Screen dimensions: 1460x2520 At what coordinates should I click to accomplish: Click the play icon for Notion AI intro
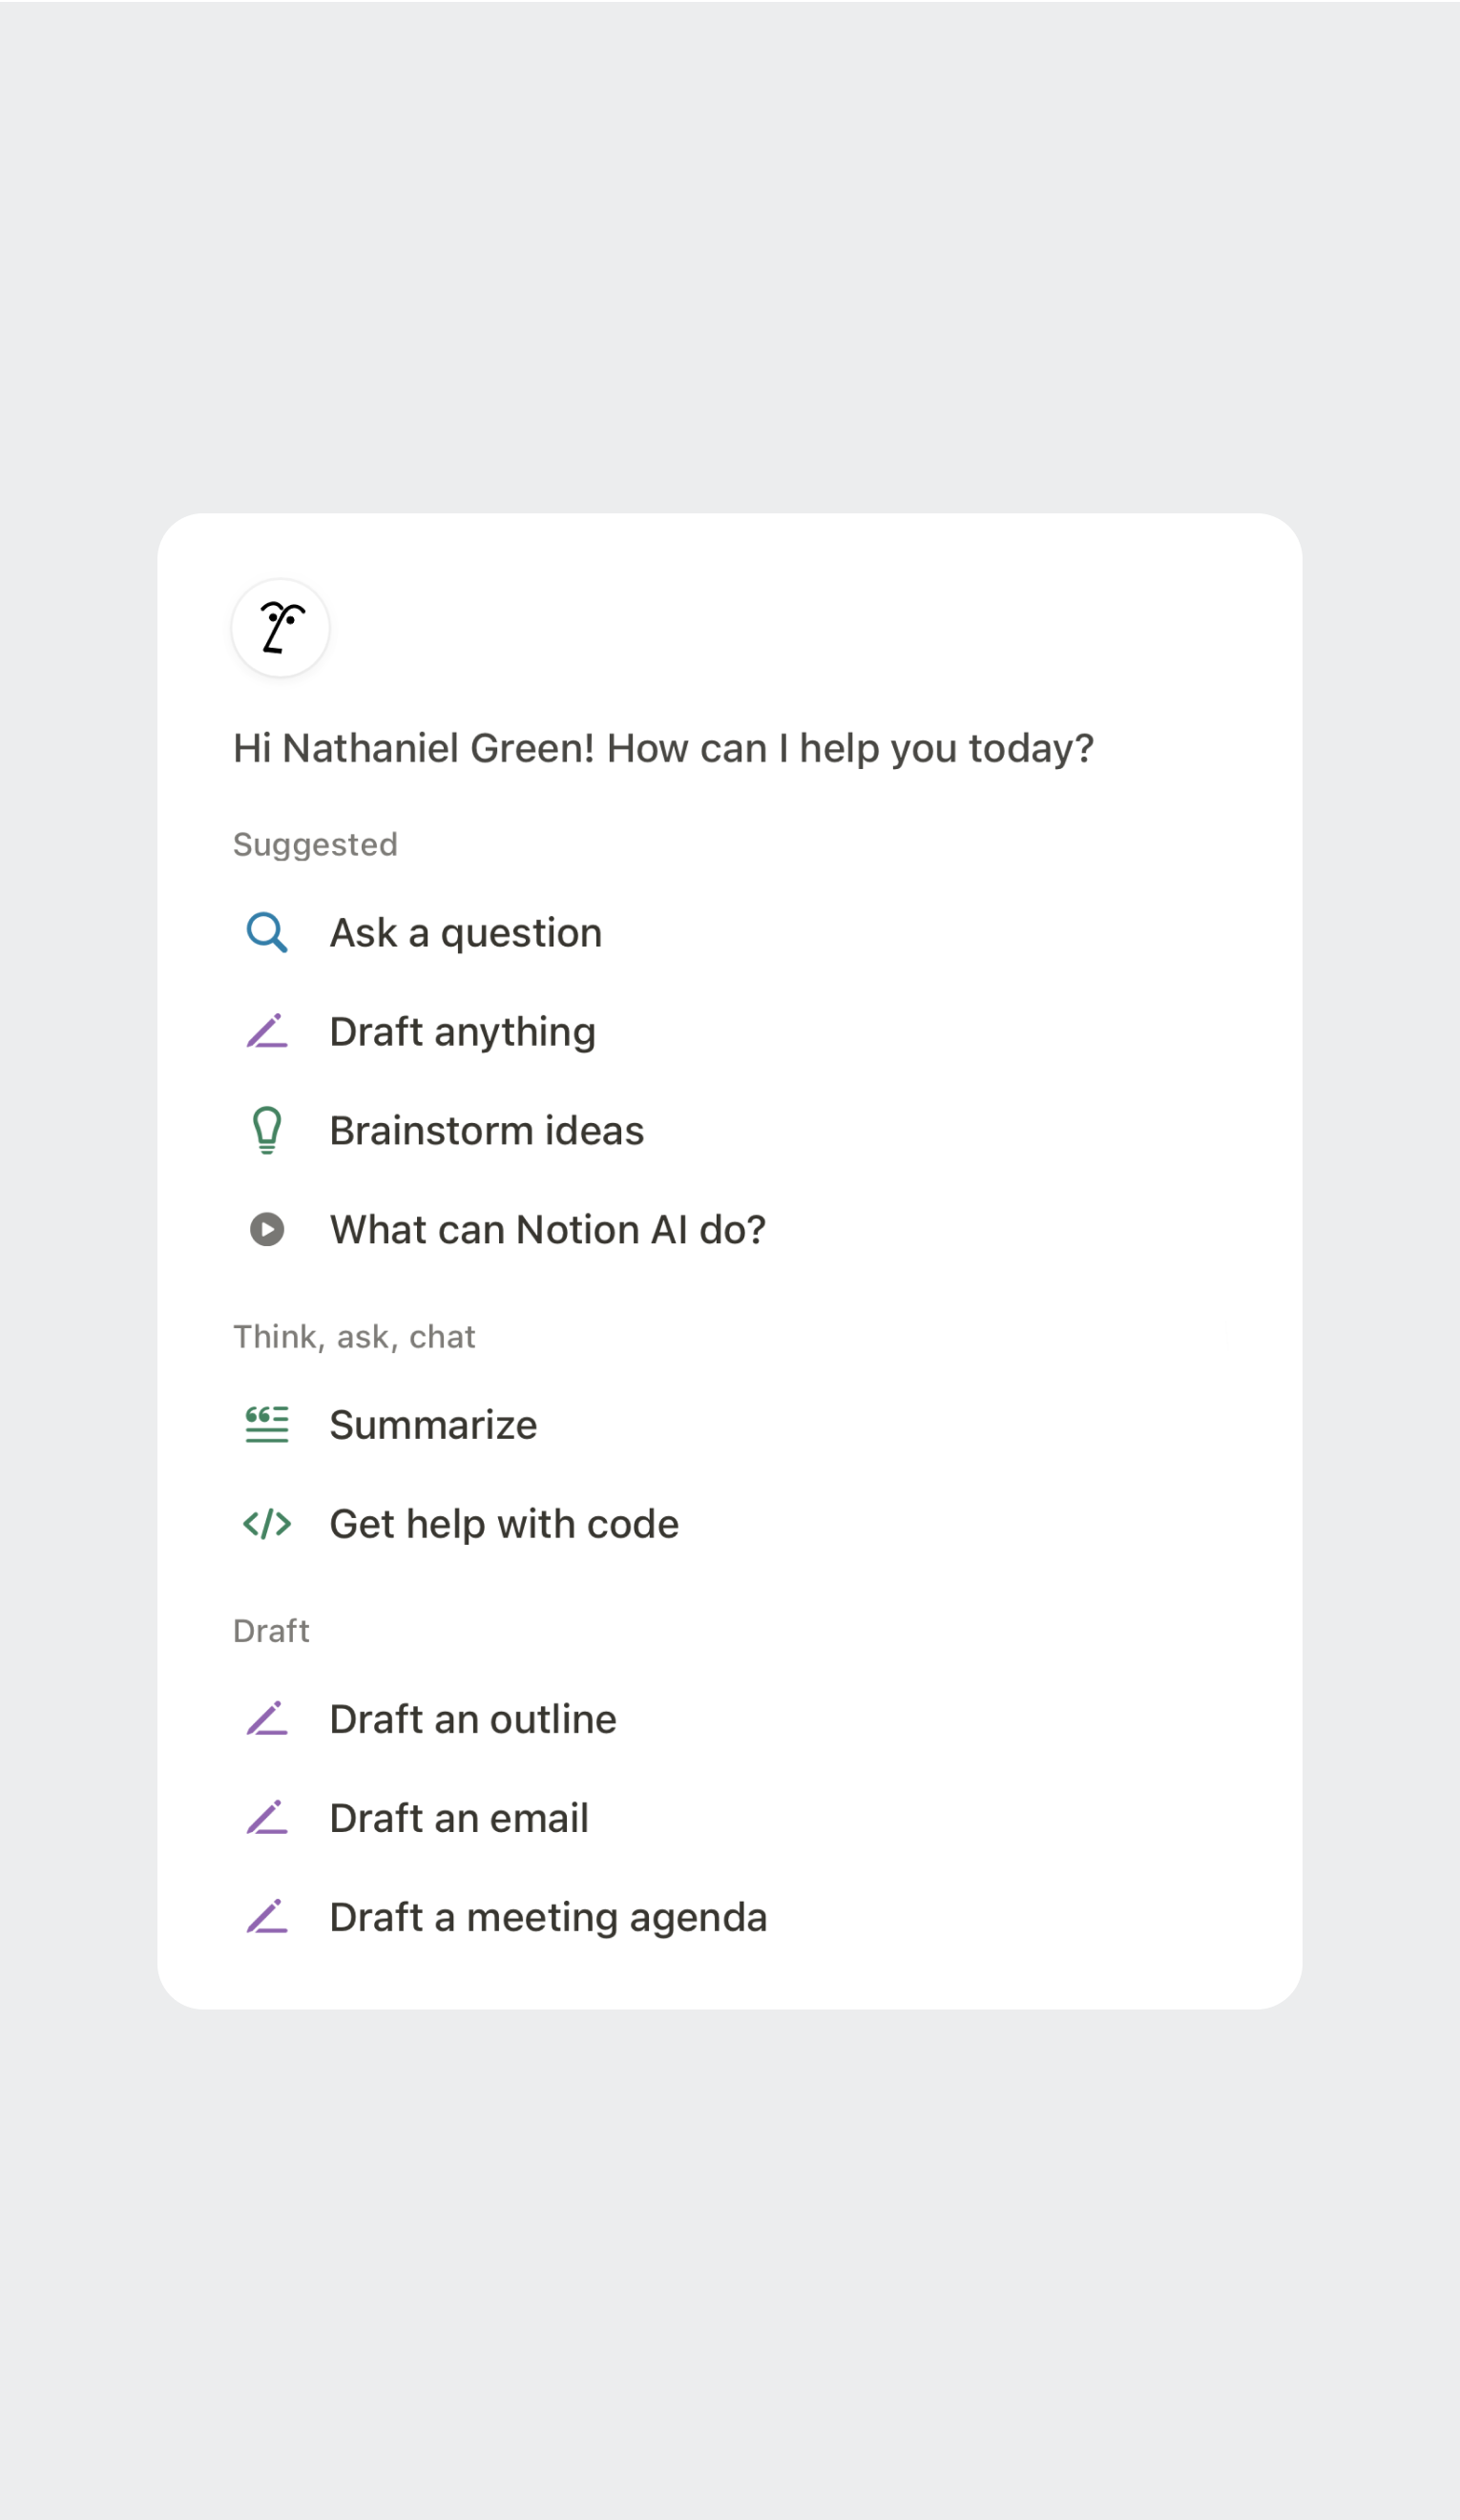pyautogui.click(x=267, y=1229)
